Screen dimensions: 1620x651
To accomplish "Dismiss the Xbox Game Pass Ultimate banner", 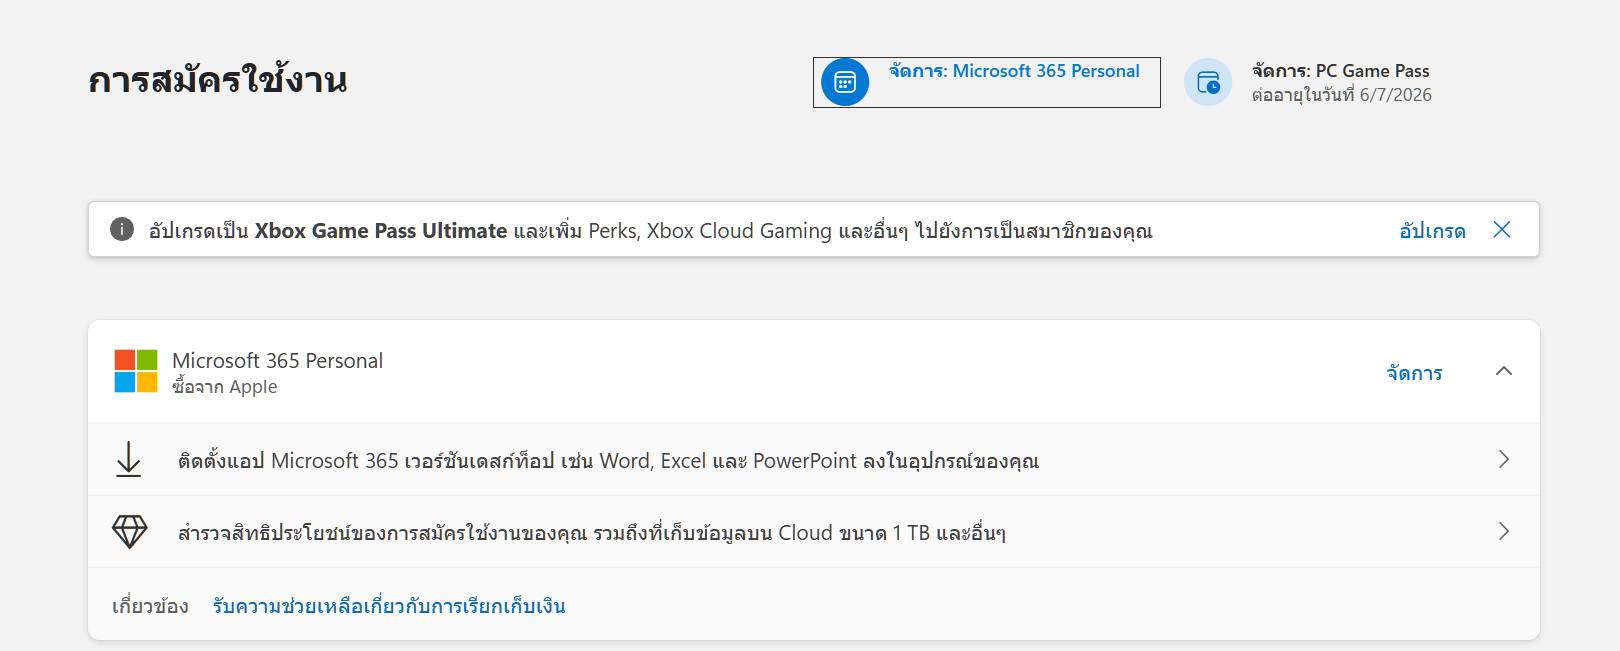I will (x=1502, y=230).
